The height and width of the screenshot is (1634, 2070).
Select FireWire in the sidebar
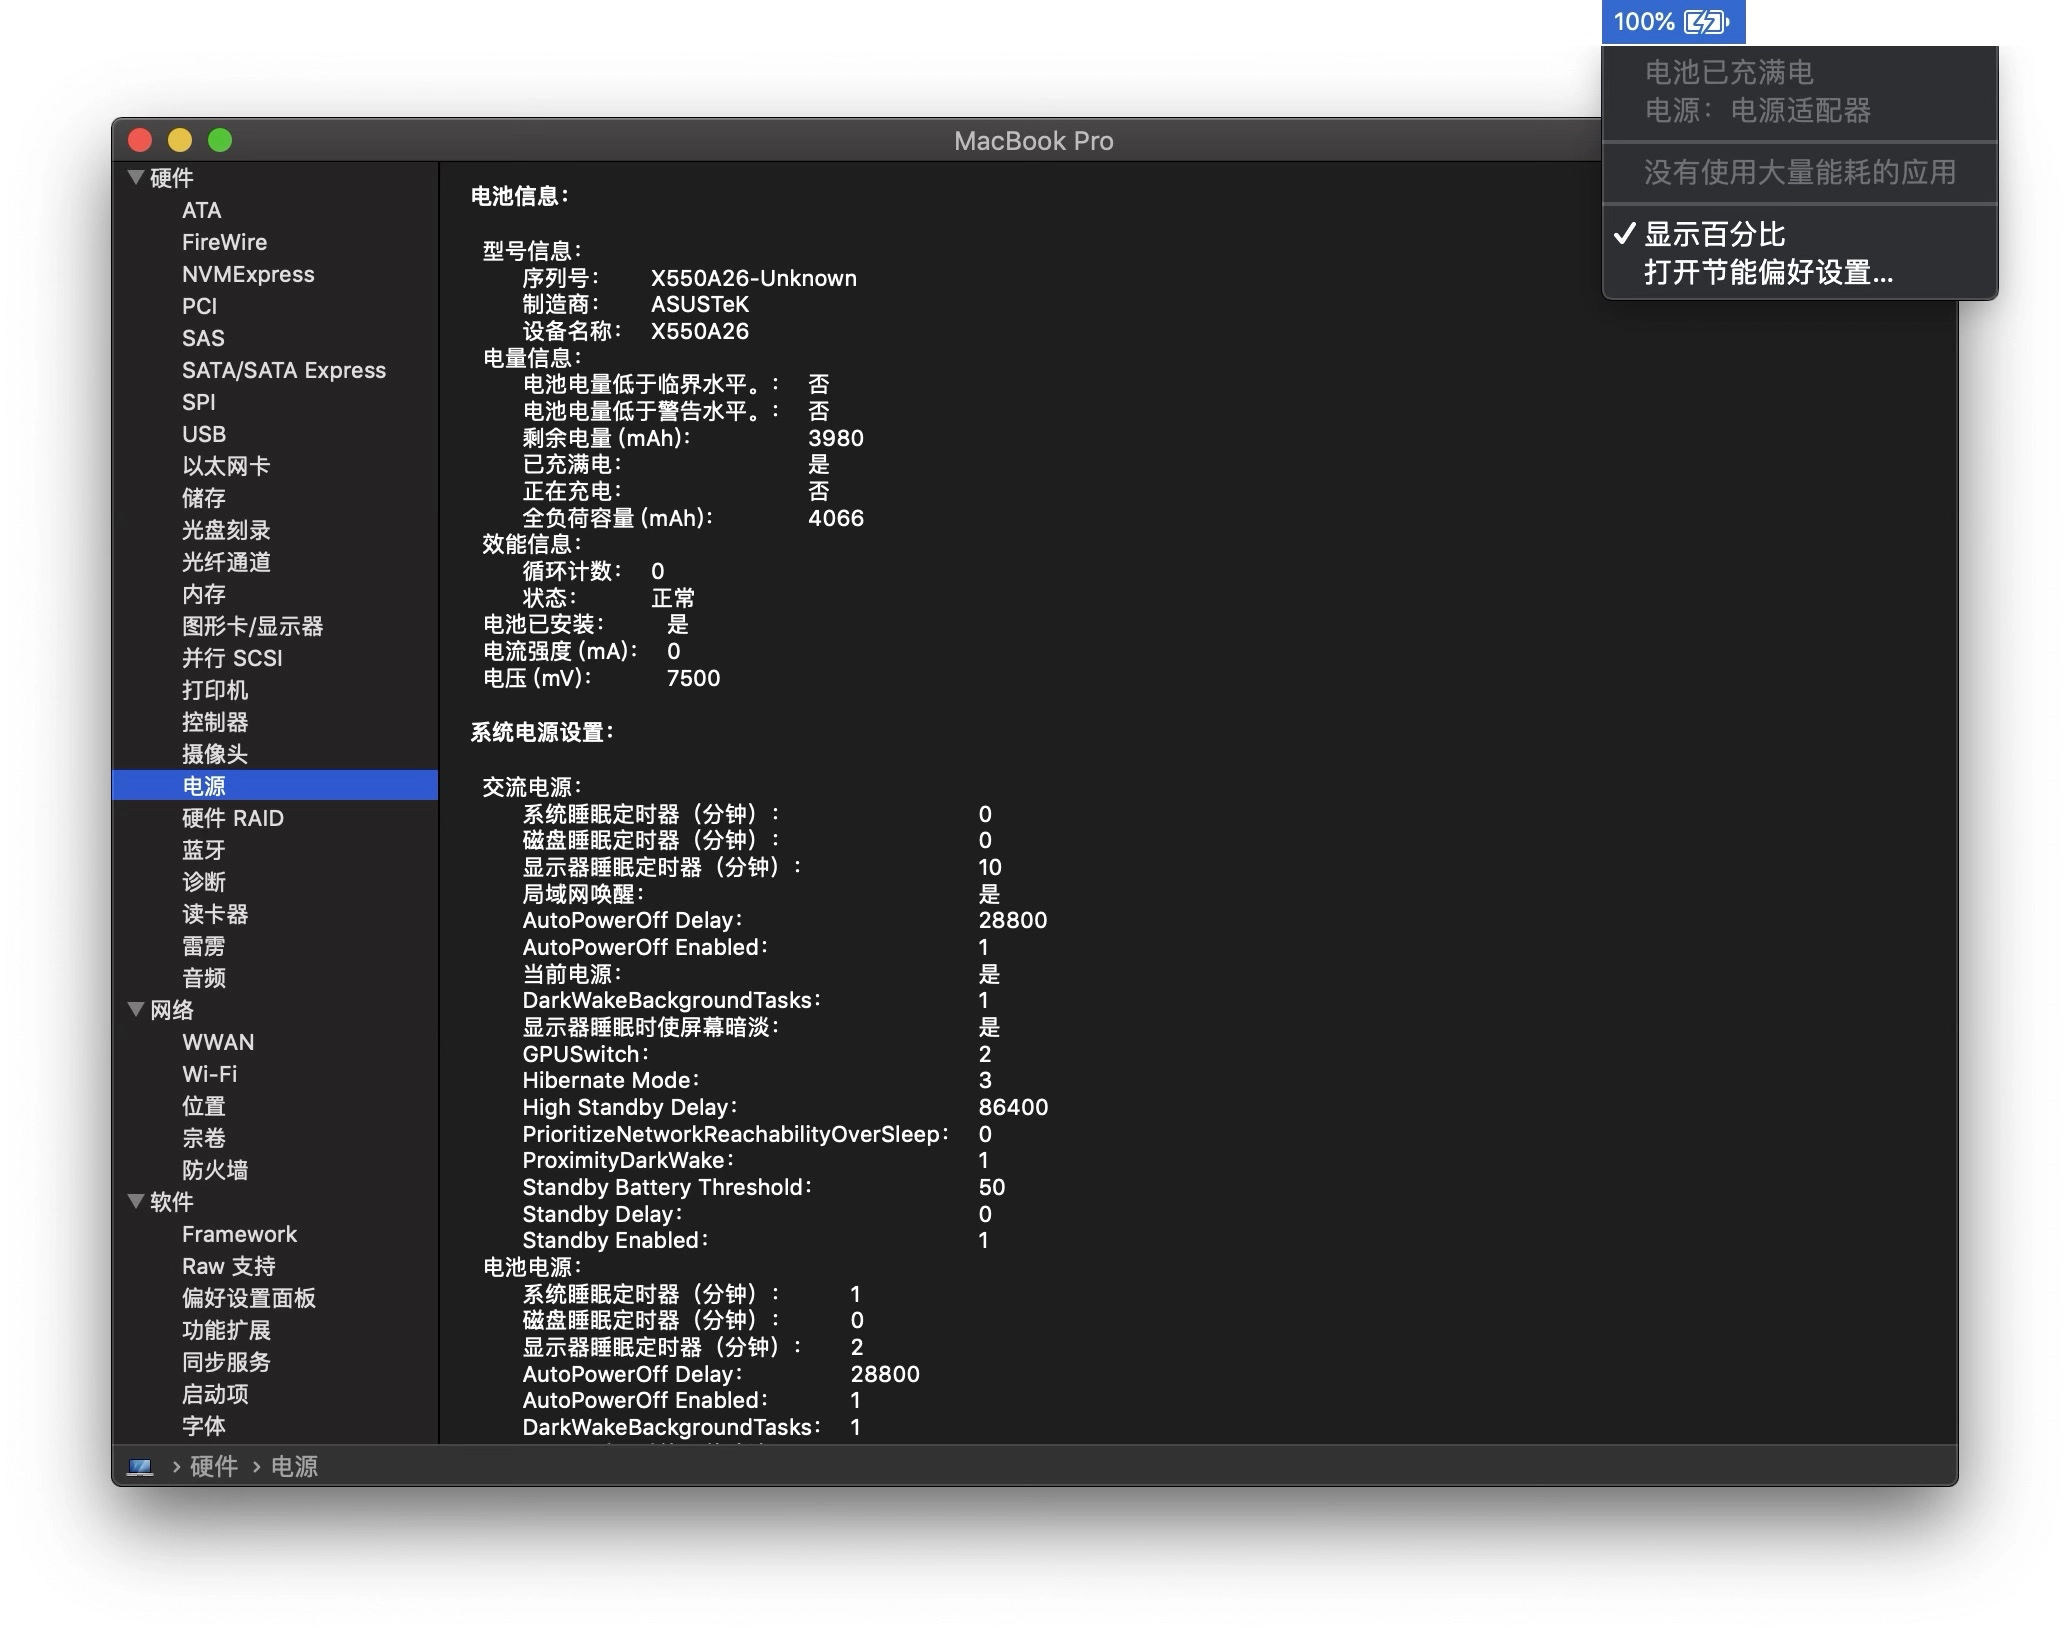point(224,242)
